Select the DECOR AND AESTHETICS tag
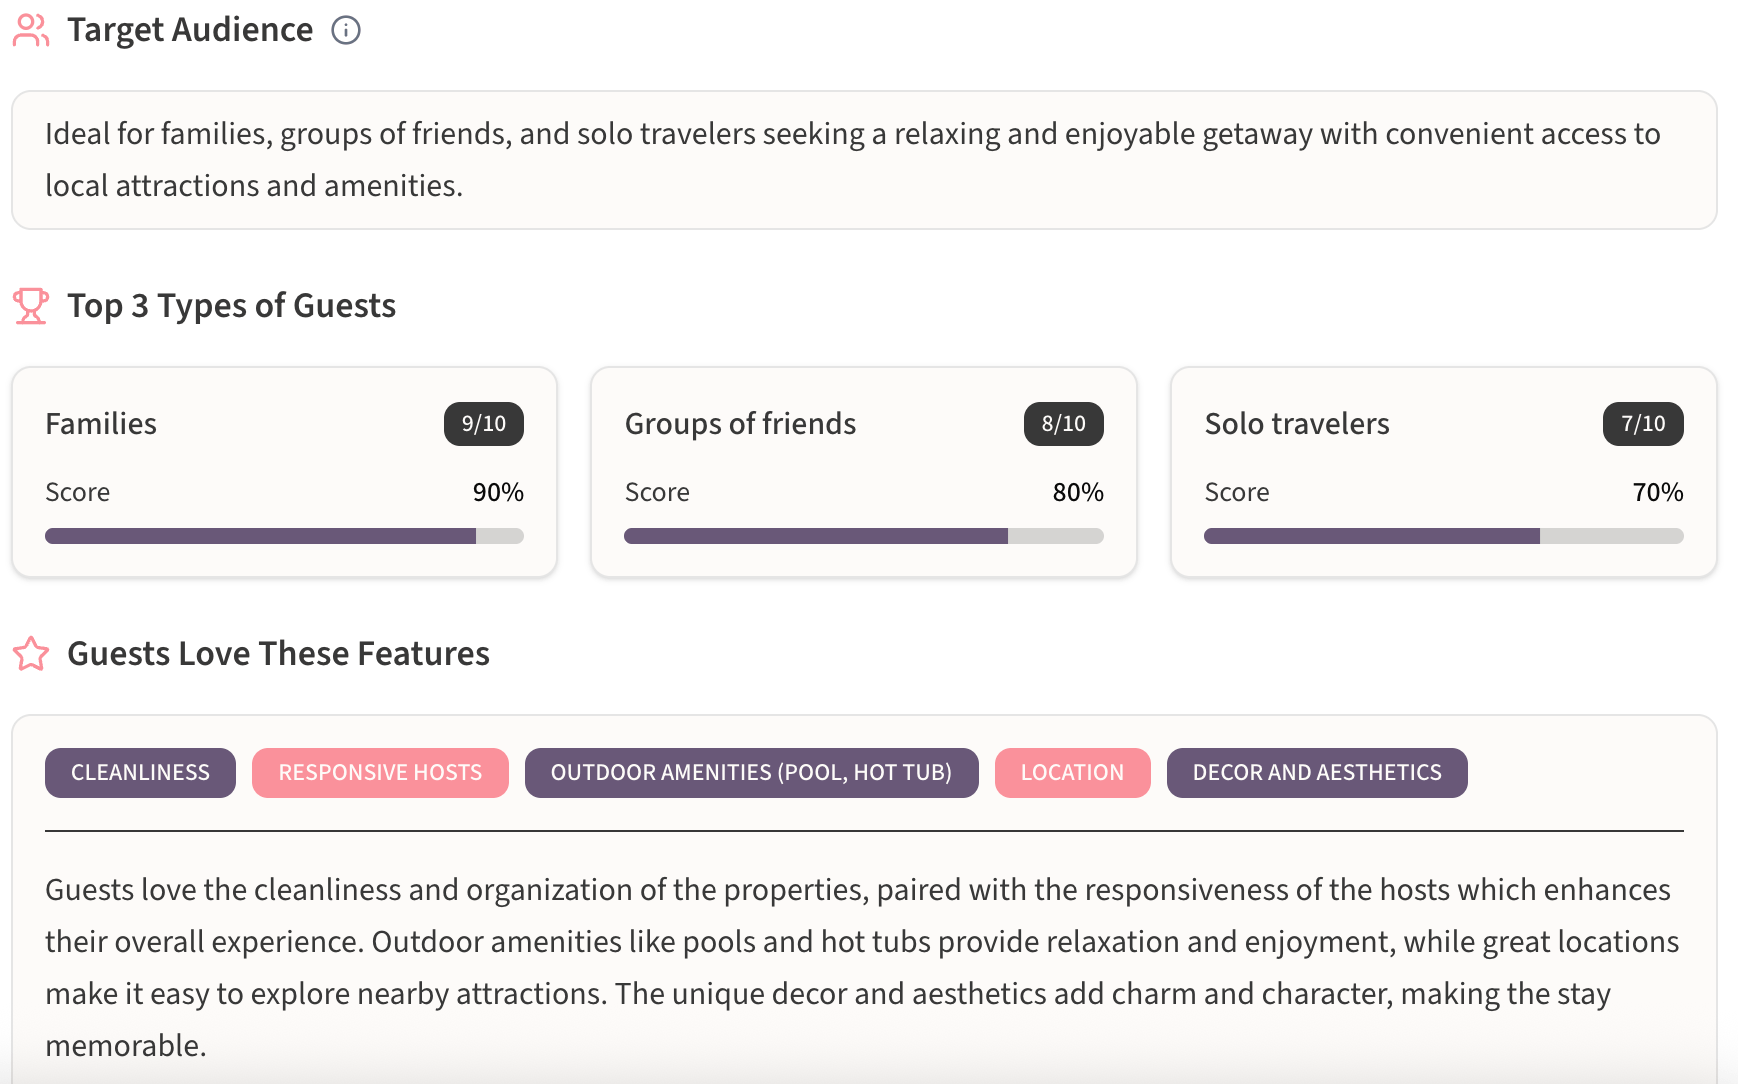Screen dimensions: 1738x1084 [x=1316, y=773]
